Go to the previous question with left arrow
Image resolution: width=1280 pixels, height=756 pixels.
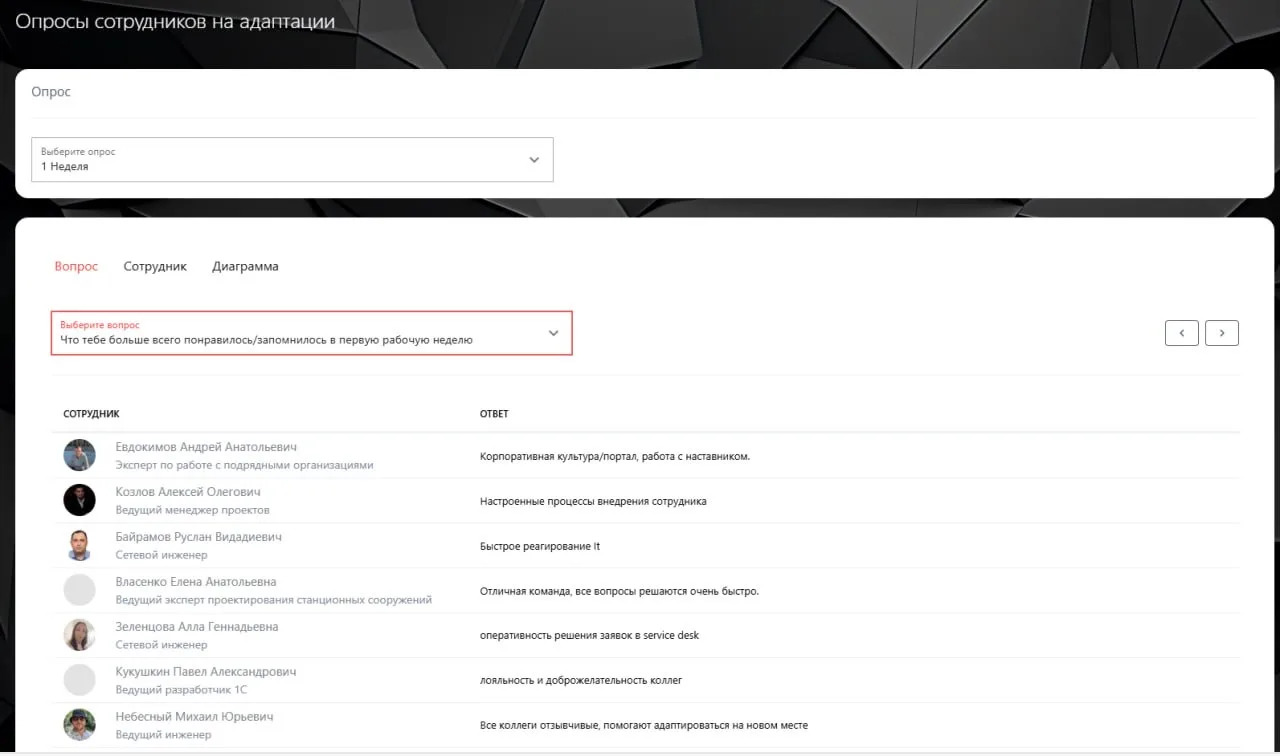tap(1182, 333)
